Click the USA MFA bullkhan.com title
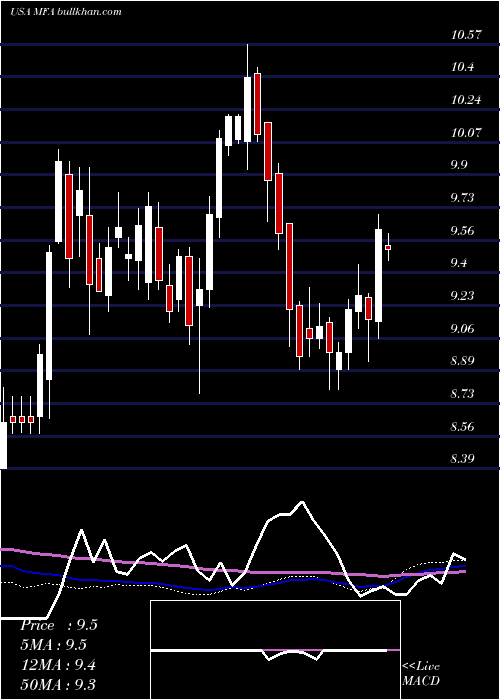Viewport: 500px width, 700px height. tap(66, 12)
